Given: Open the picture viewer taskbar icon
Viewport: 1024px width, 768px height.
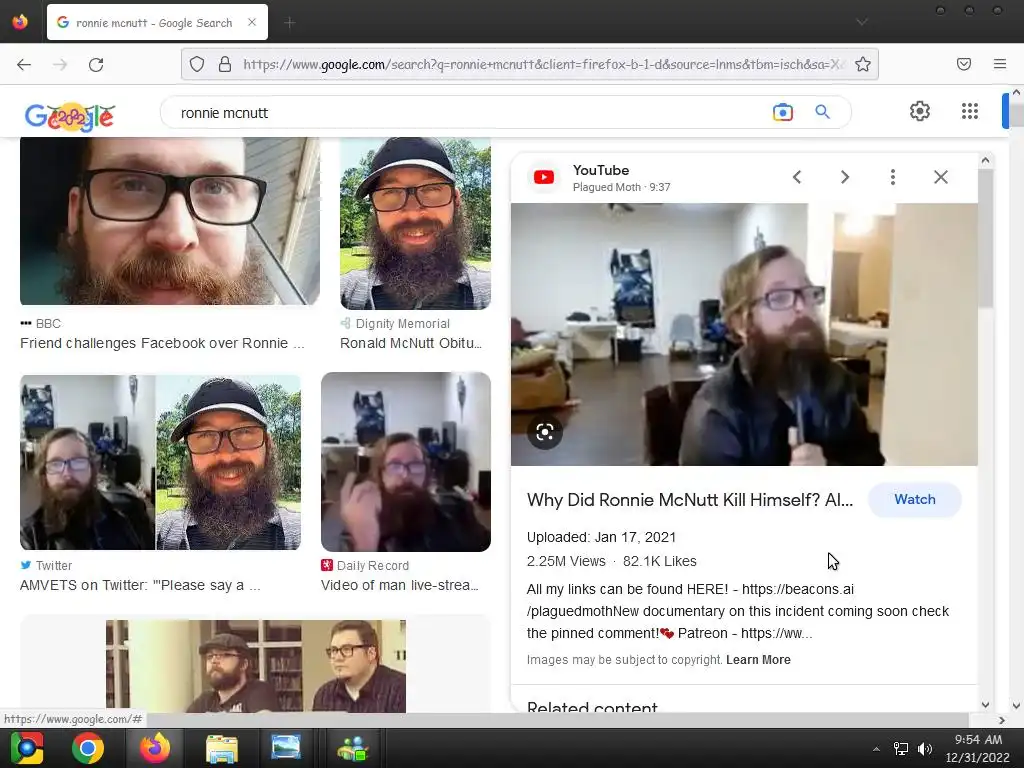Looking at the screenshot, I should 286,747.
